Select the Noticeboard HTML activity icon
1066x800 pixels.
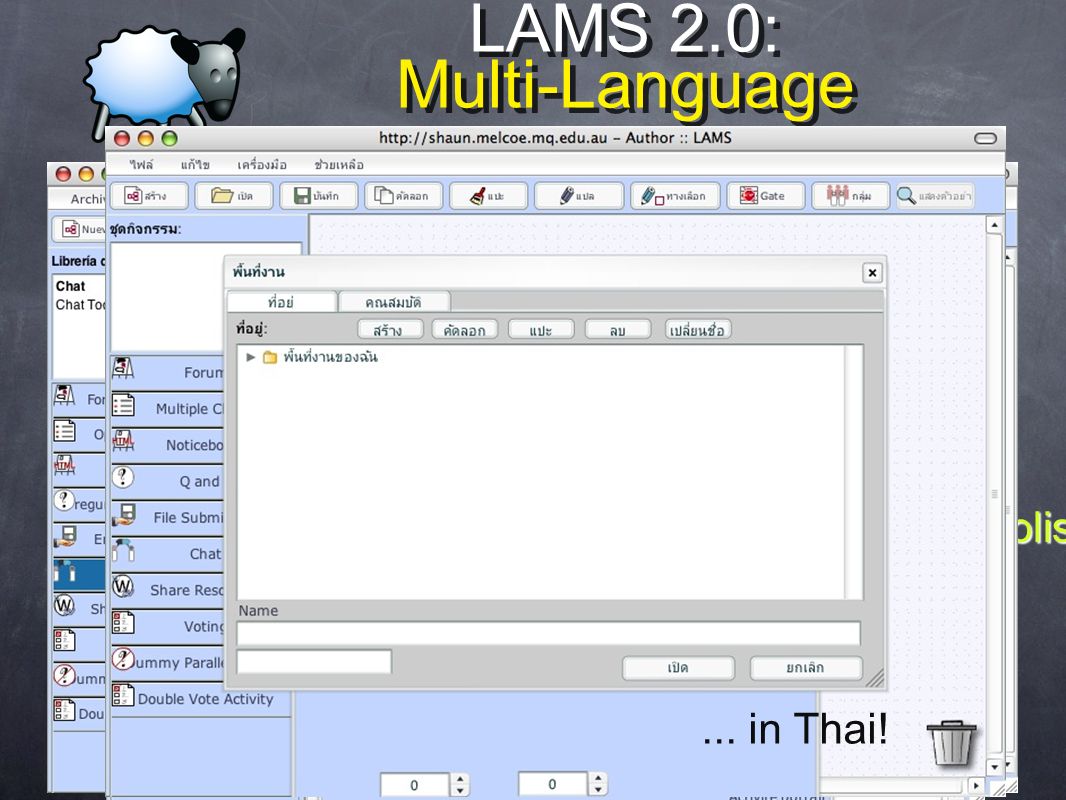click(x=123, y=441)
